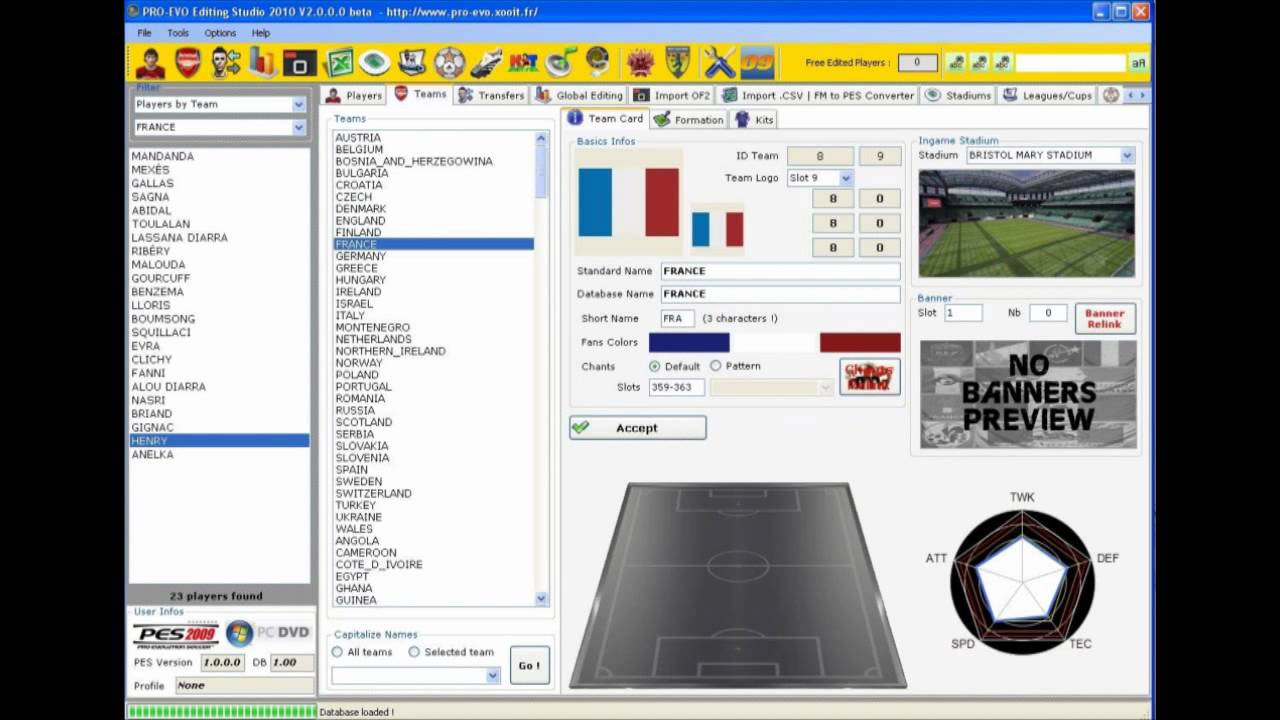This screenshot has width=1280, height=720.
Task: Open the transfers icon with arrows
Action: pyautogui.click(x=225, y=63)
